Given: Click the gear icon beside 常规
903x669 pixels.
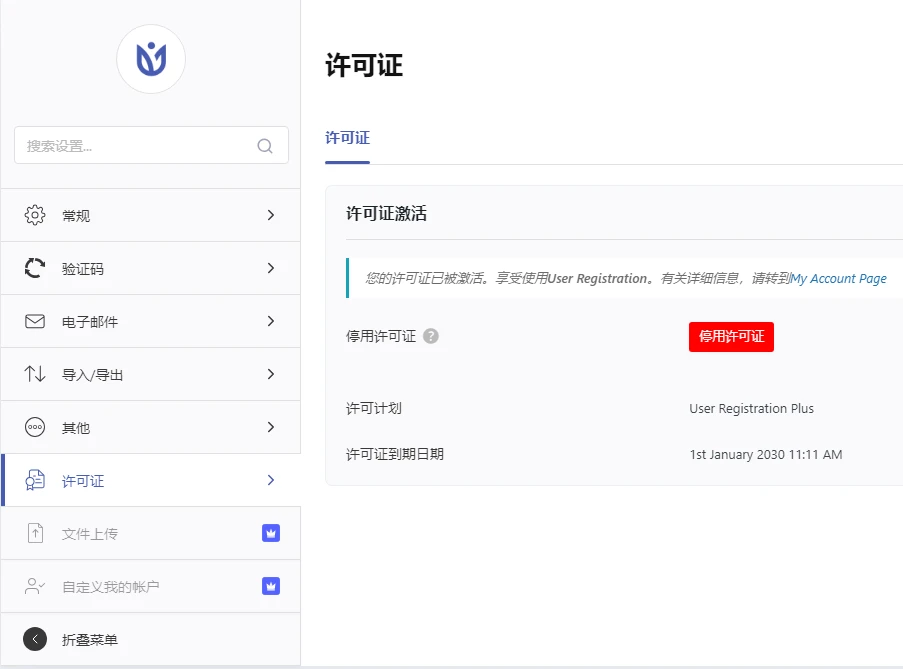Looking at the screenshot, I should pos(34,214).
